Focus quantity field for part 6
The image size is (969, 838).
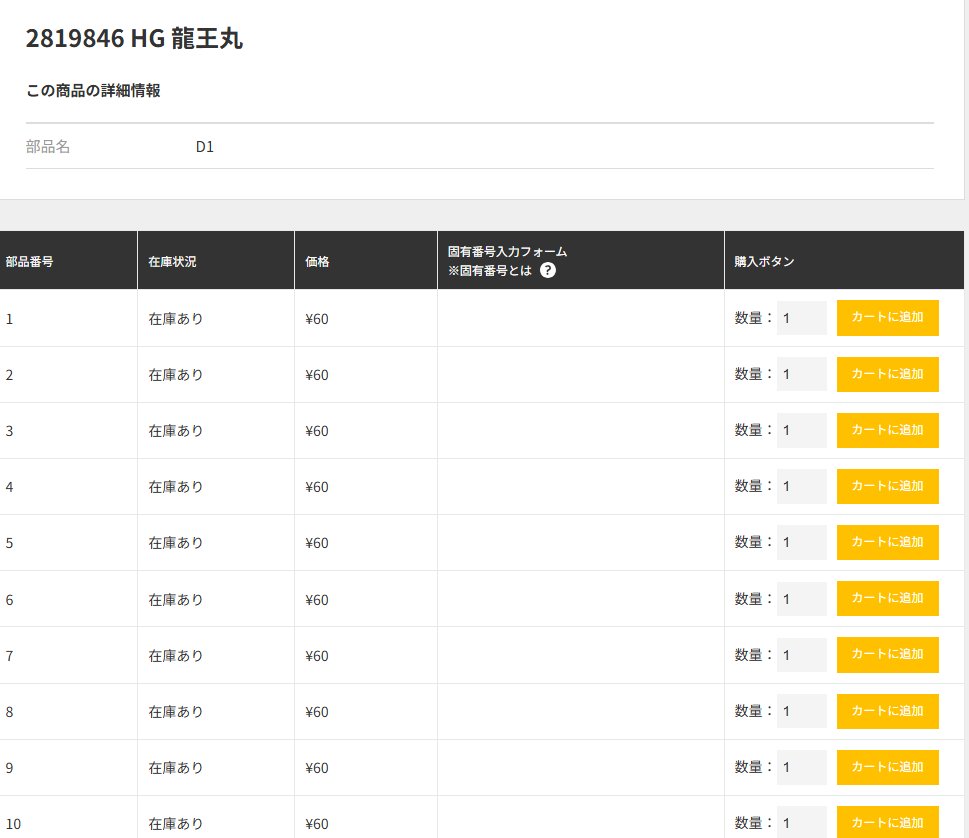tap(802, 599)
